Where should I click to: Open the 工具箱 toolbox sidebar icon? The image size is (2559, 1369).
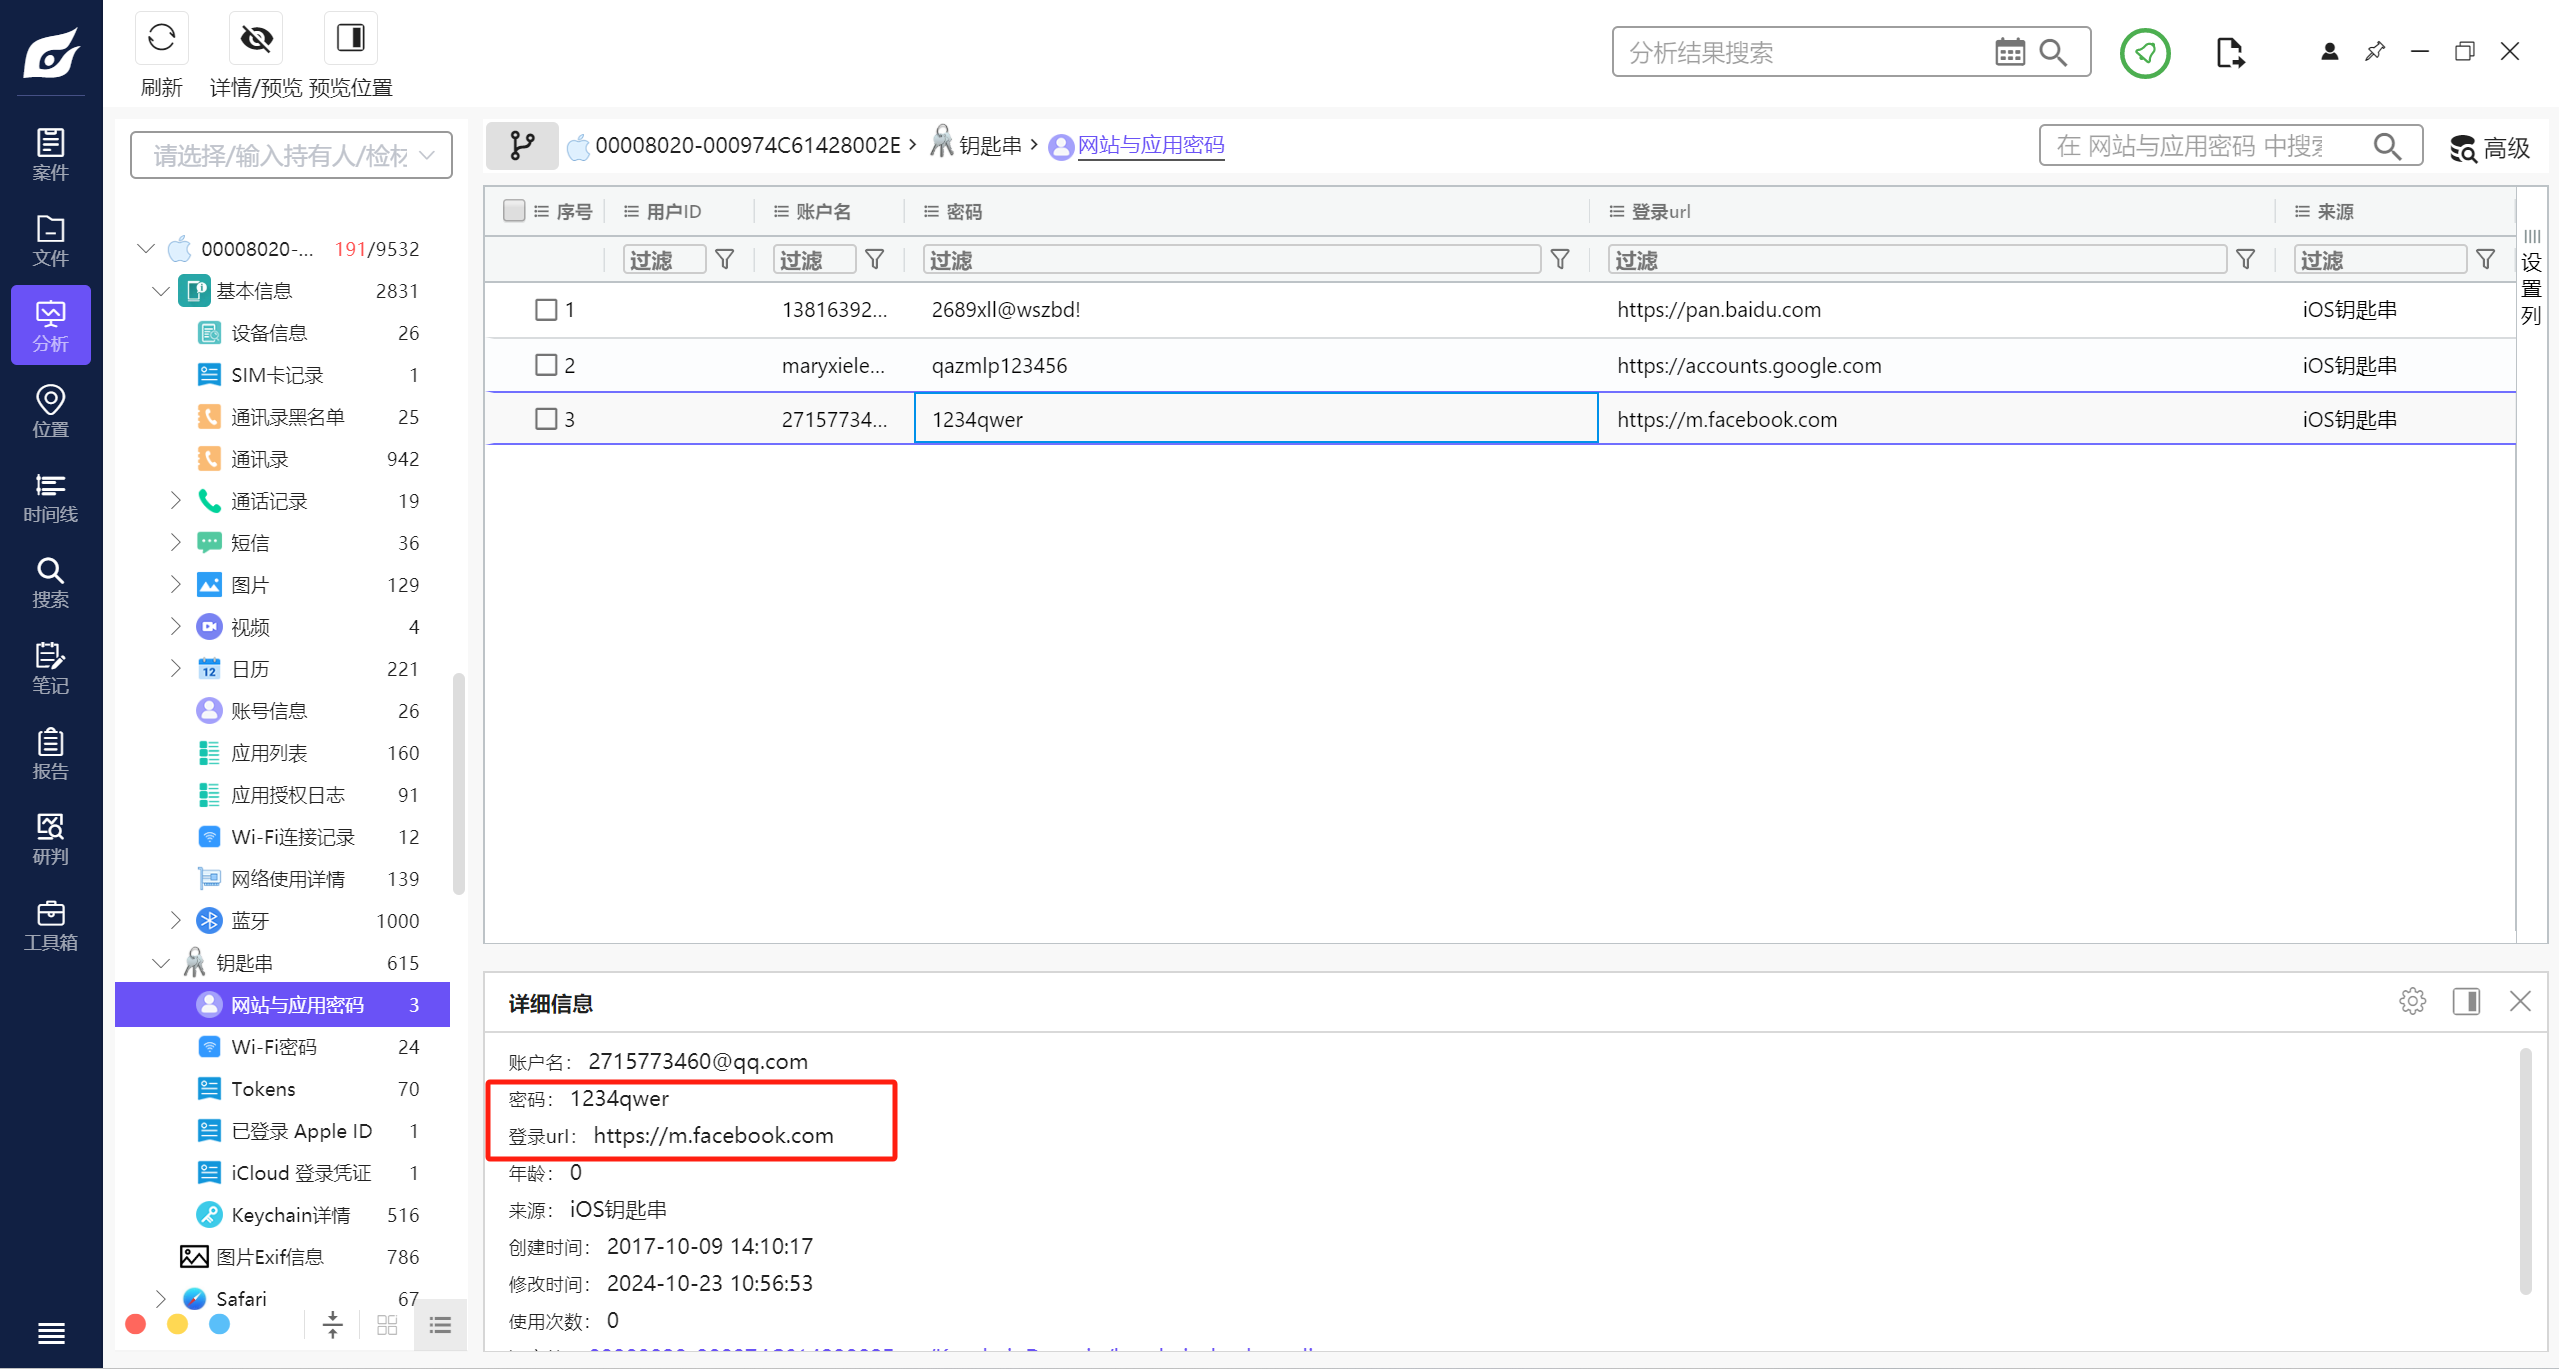pos(50,925)
